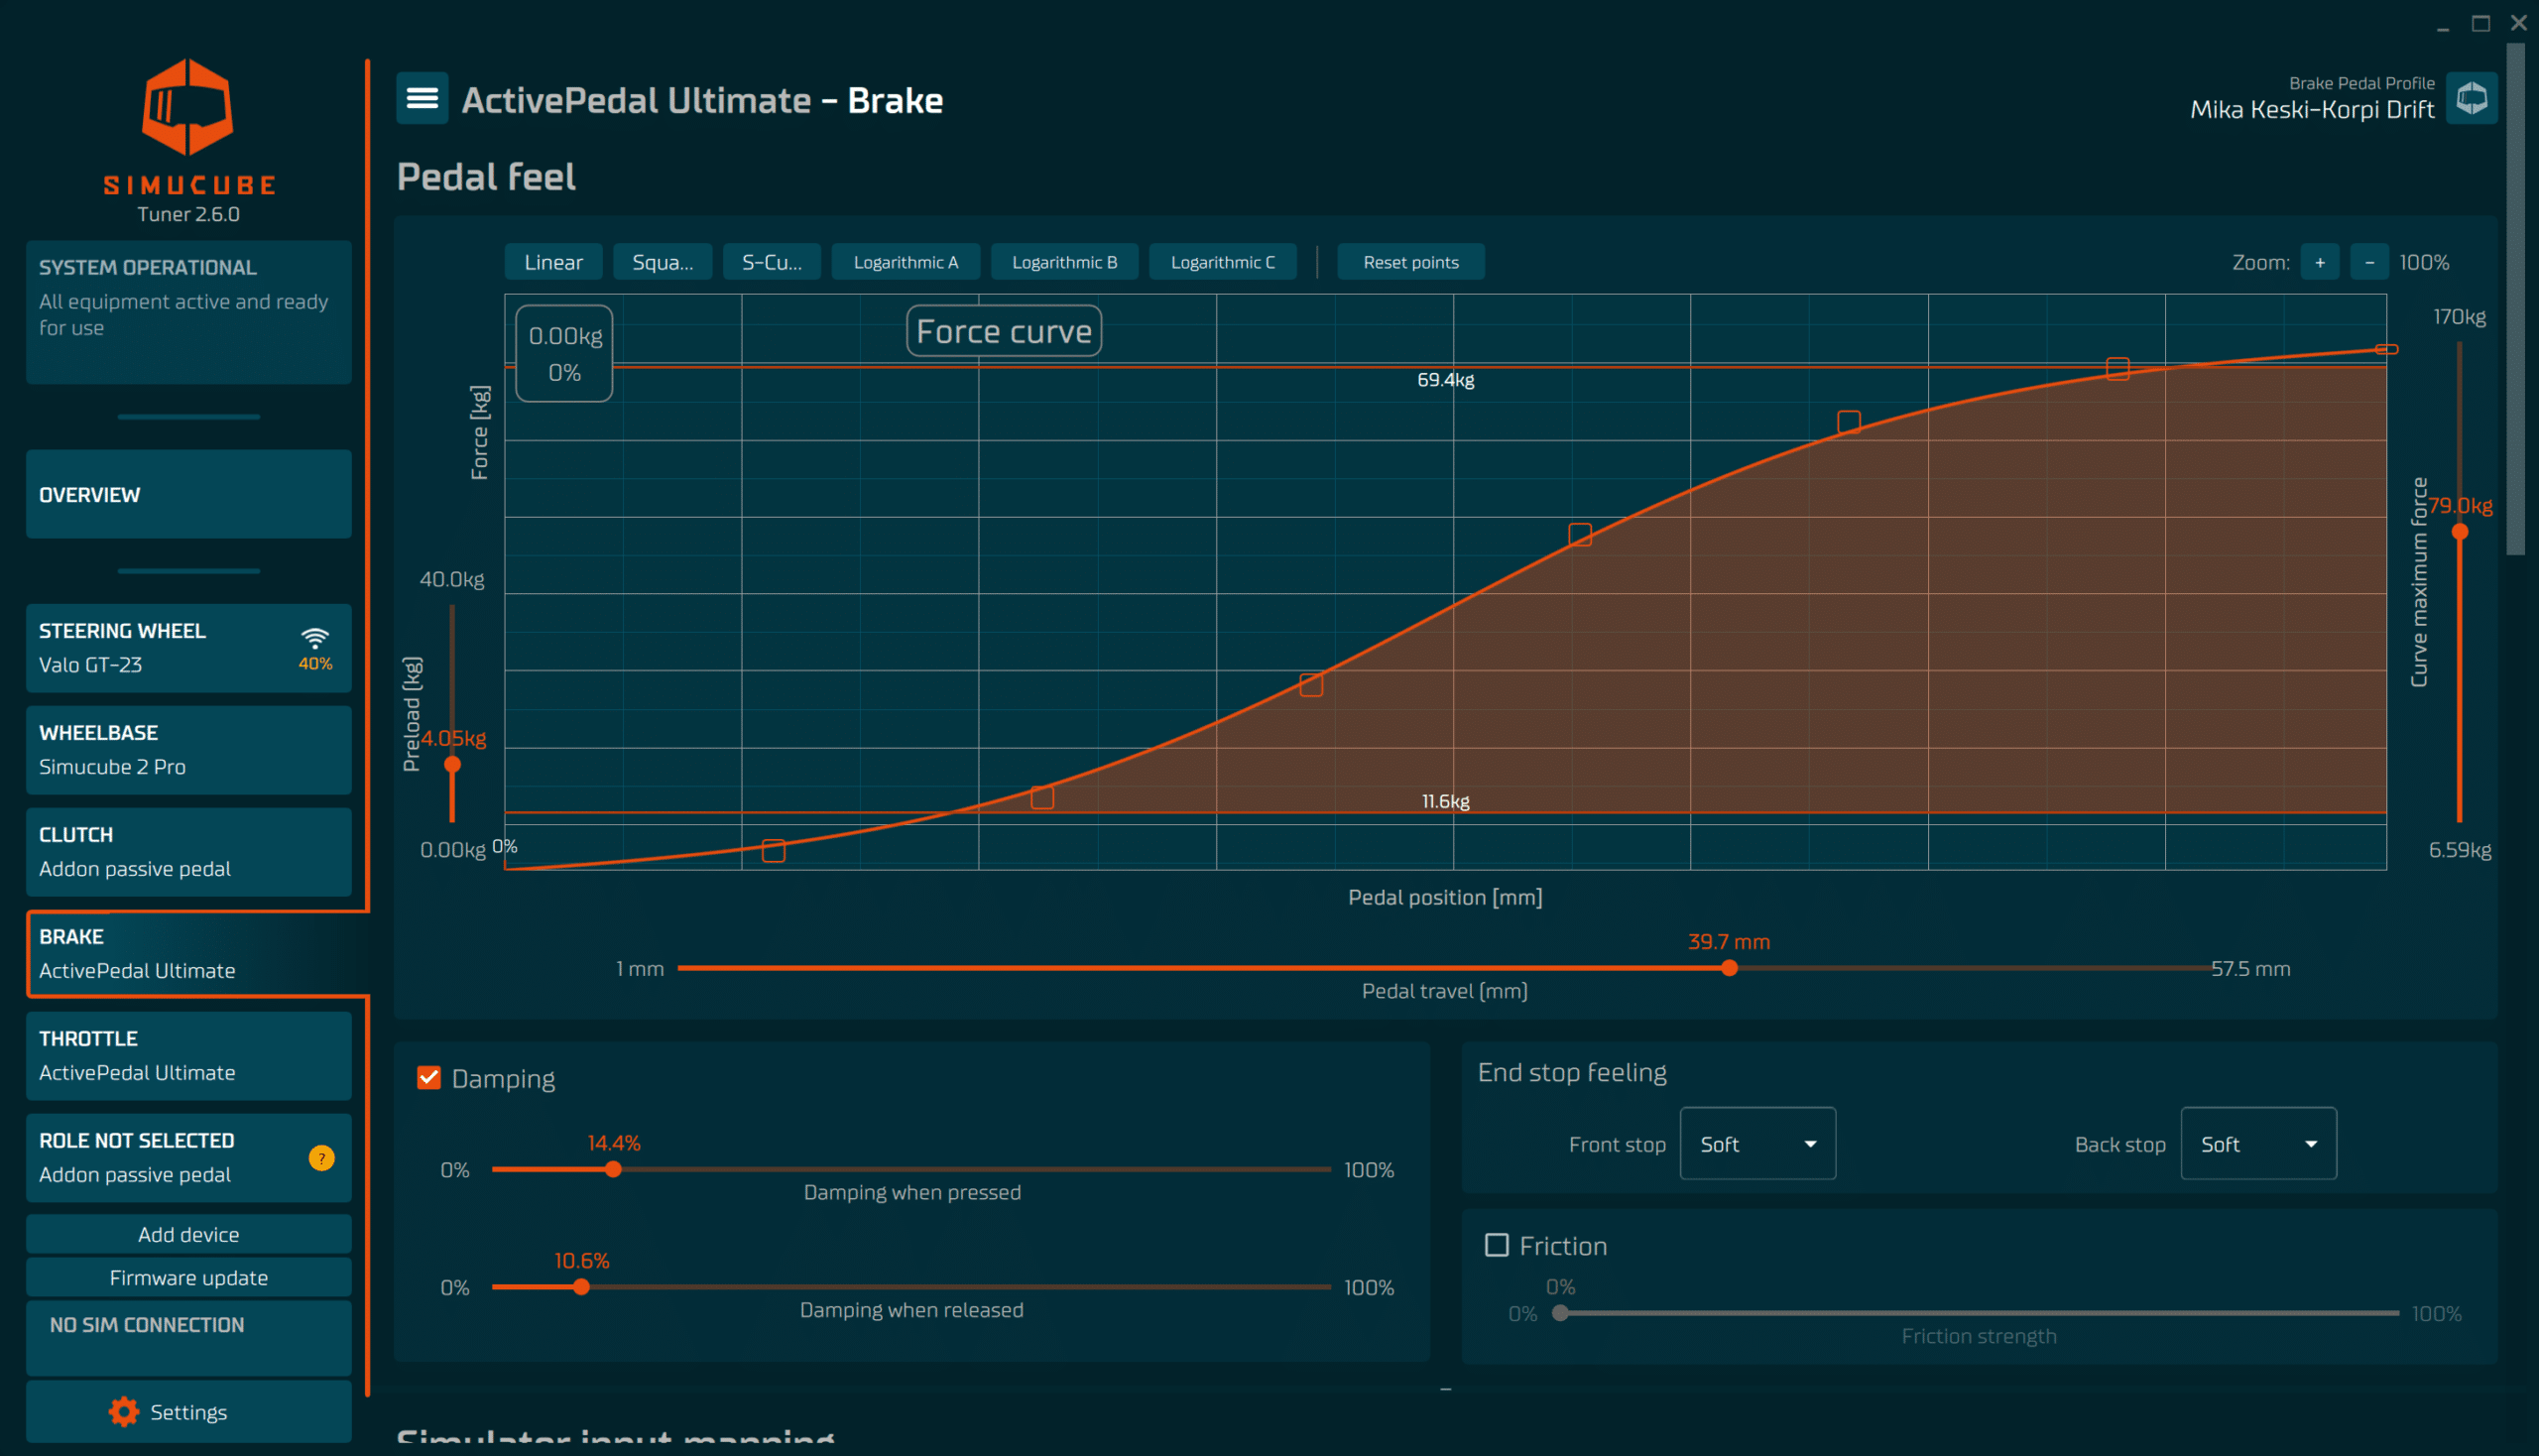Click the Settings gear icon
The image size is (2539, 1456).
pyautogui.click(x=124, y=1411)
